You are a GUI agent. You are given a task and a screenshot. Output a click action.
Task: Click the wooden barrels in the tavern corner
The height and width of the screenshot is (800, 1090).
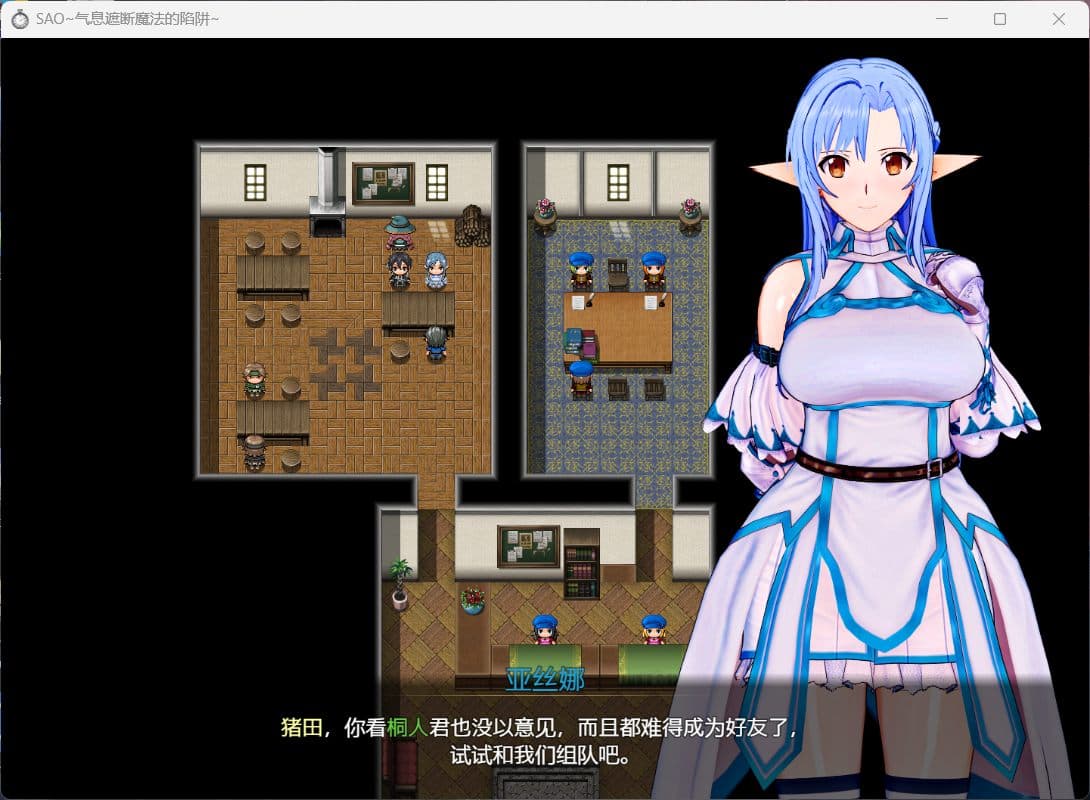(472, 225)
